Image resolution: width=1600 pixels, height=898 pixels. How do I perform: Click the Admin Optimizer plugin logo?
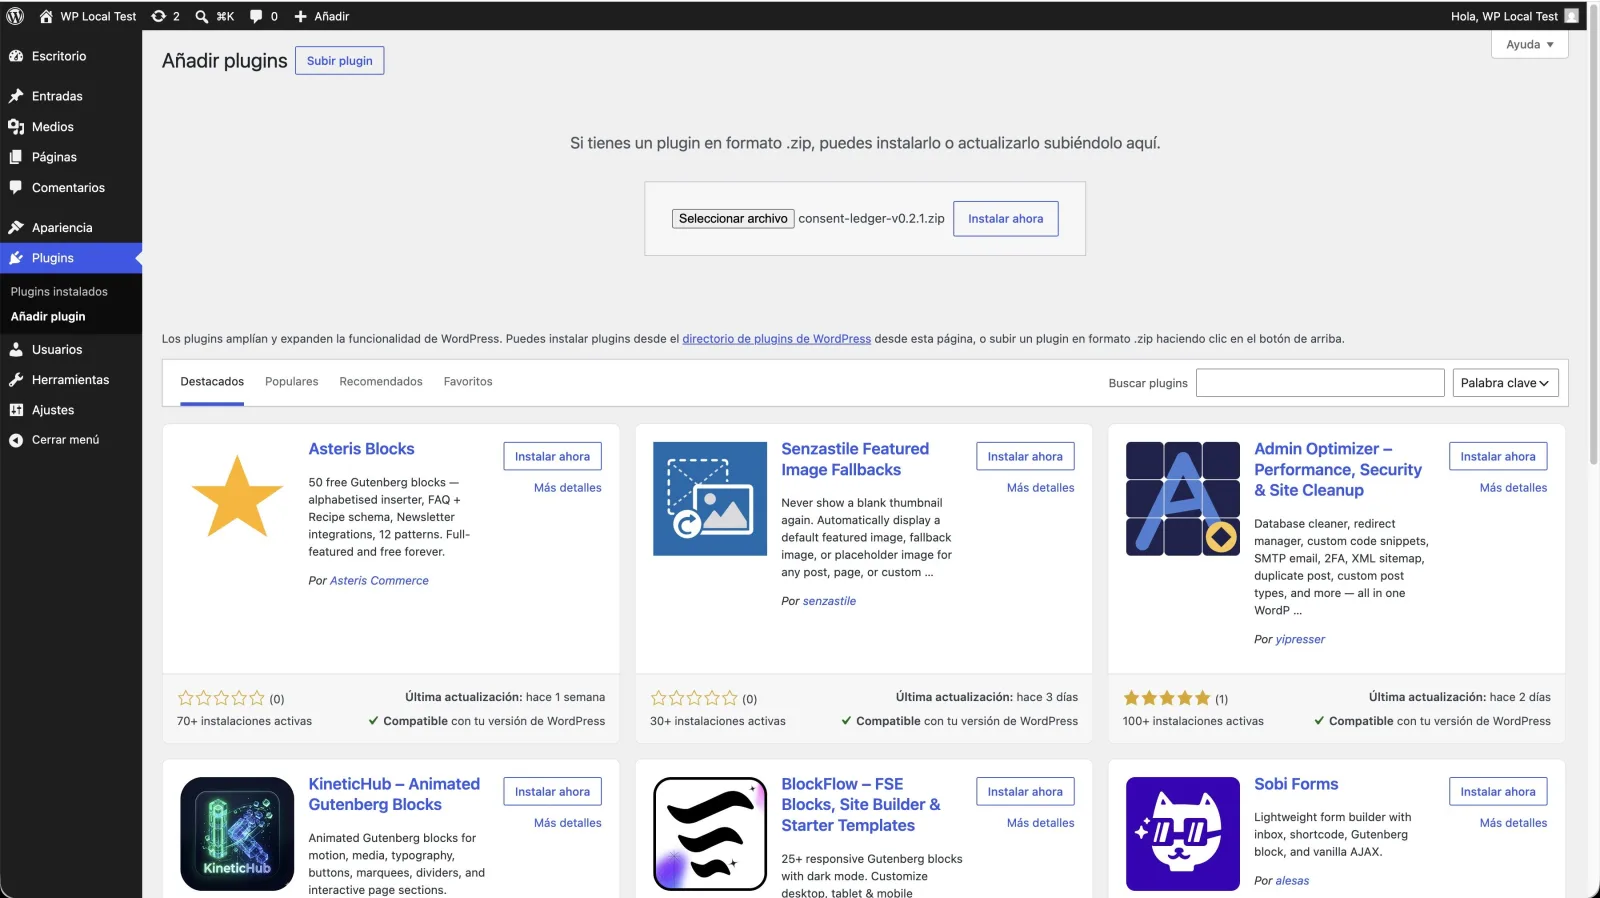tap(1183, 498)
